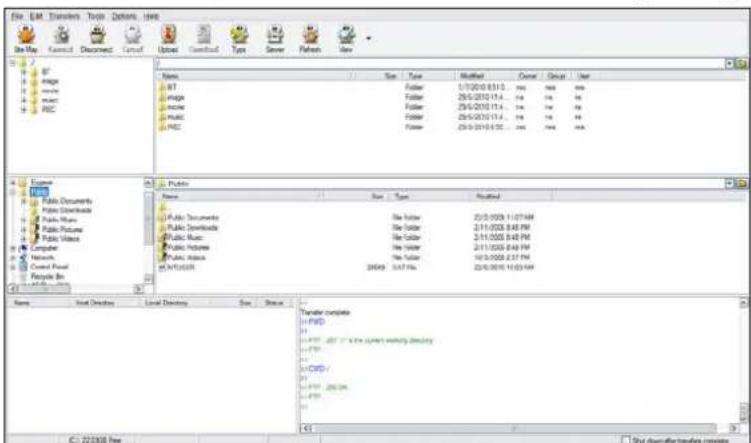Select Recycle Bin in the local tree

pyautogui.click(x=47, y=276)
